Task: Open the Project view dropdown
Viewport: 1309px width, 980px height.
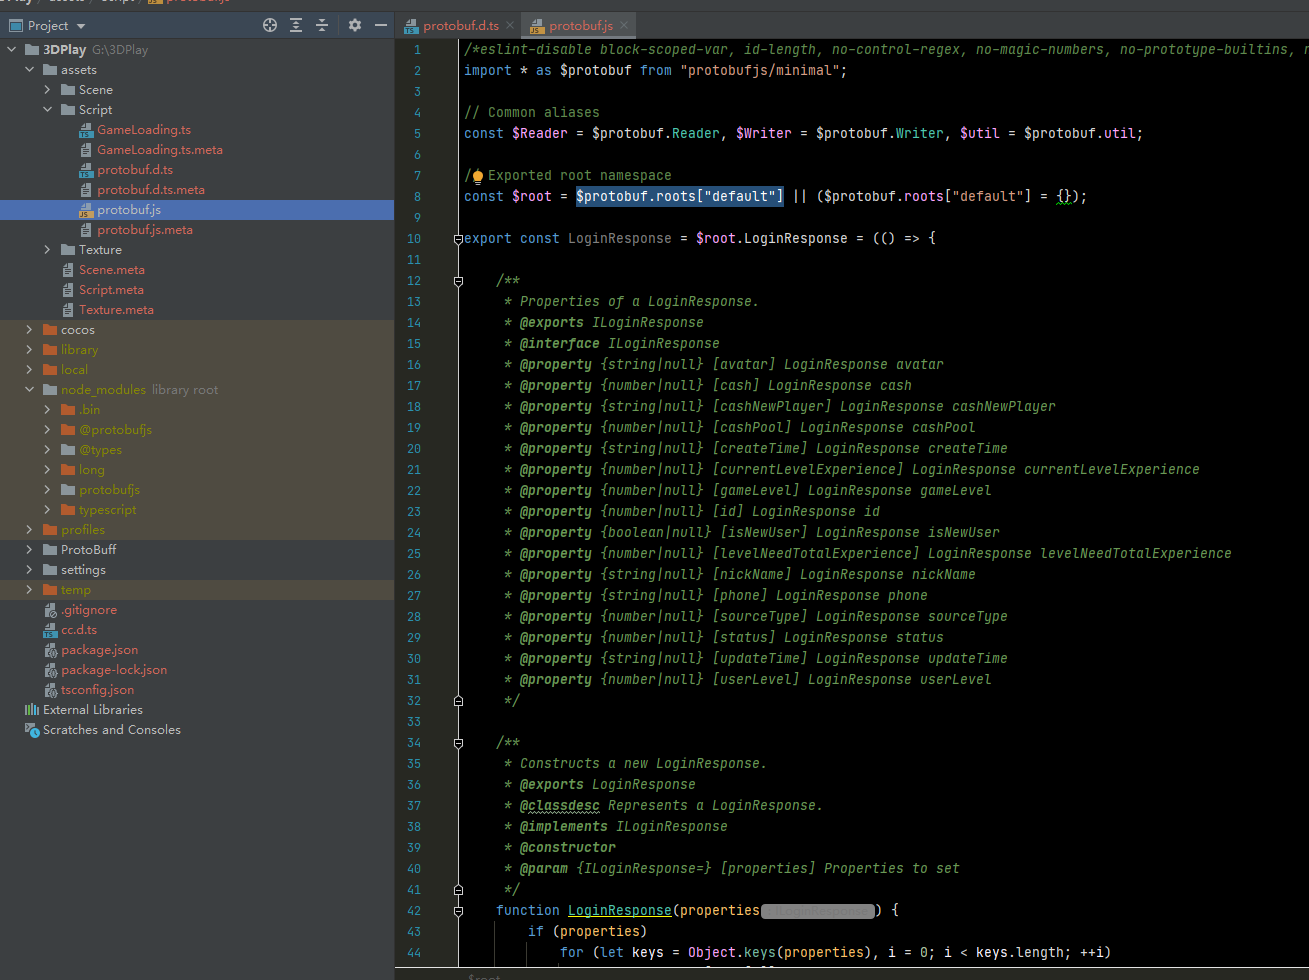Action: pos(81,26)
